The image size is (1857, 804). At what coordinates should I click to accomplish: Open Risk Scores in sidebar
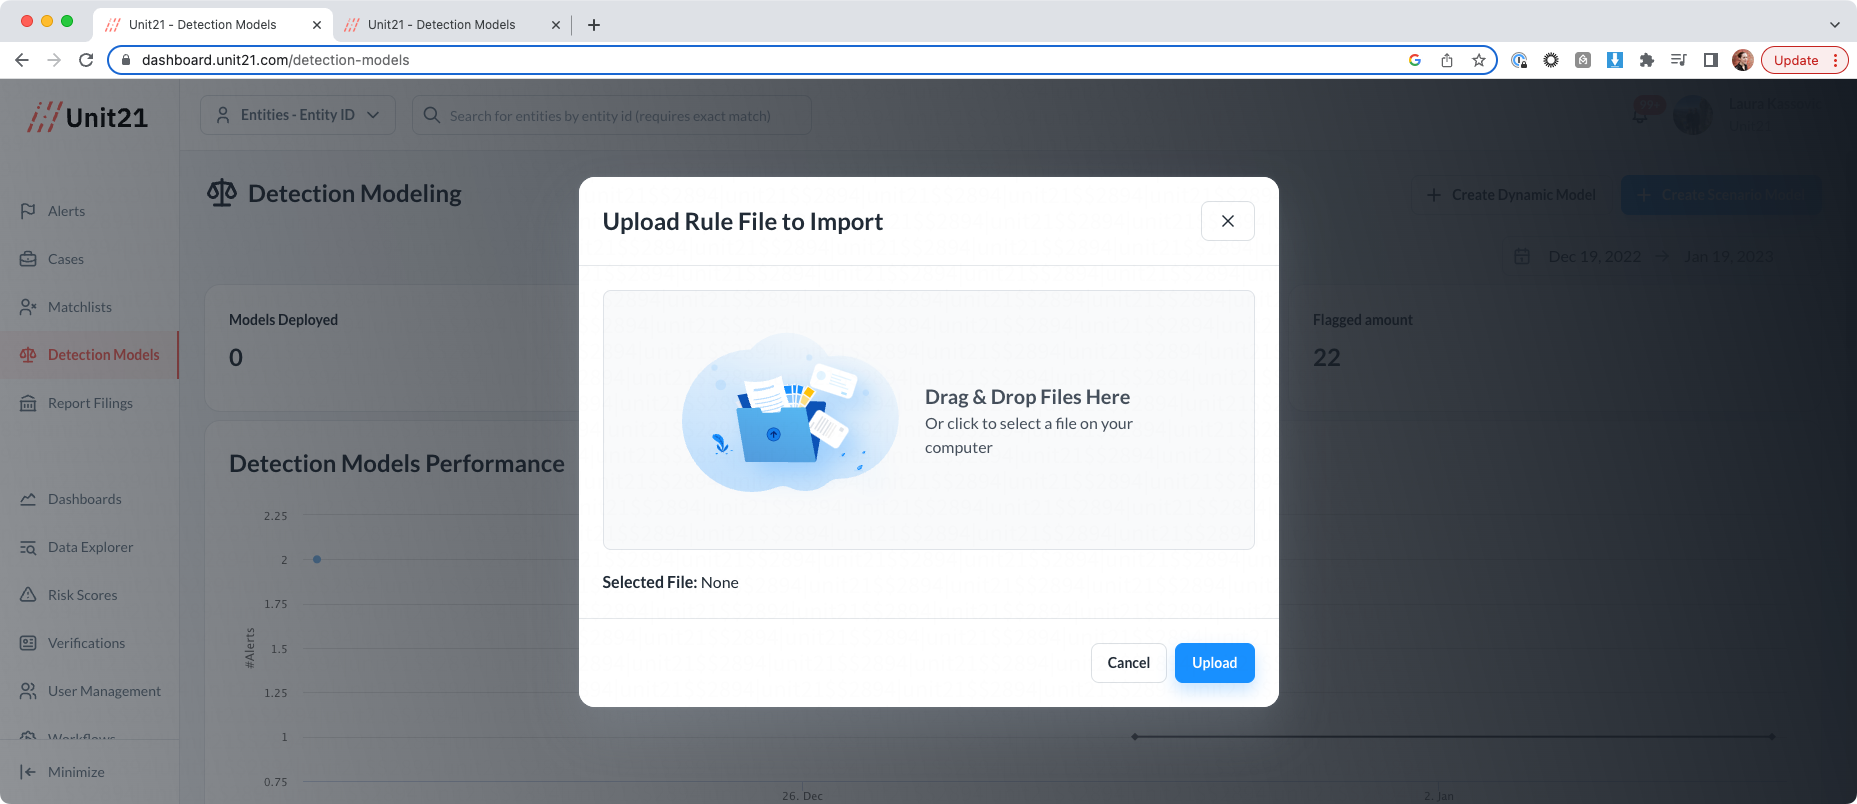pyautogui.click(x=82, y=595)
